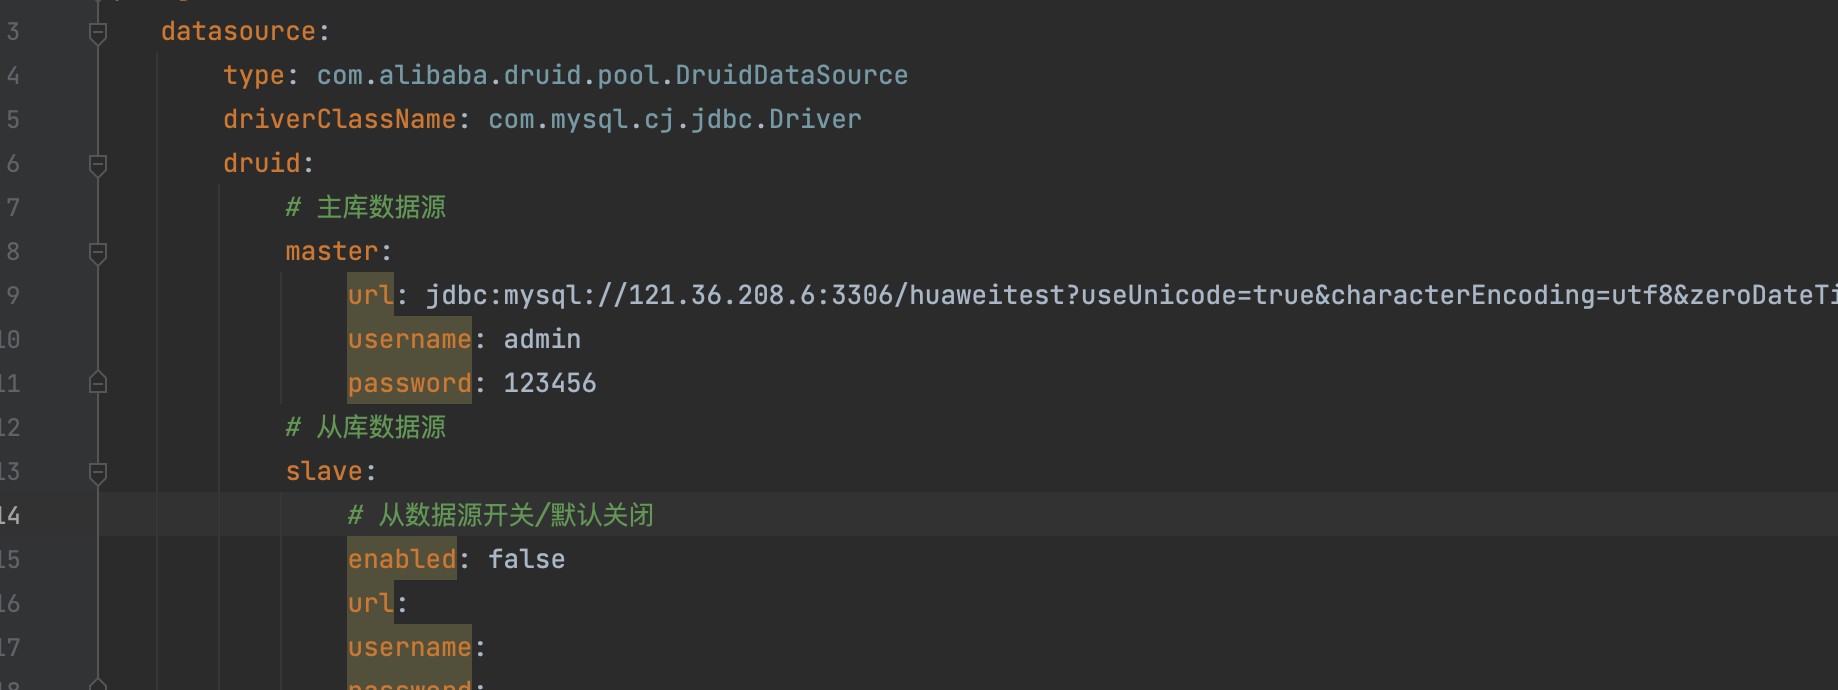Click the master url key on line 9
Viewport: 1838px width, 690px height.
pos(370,295)
